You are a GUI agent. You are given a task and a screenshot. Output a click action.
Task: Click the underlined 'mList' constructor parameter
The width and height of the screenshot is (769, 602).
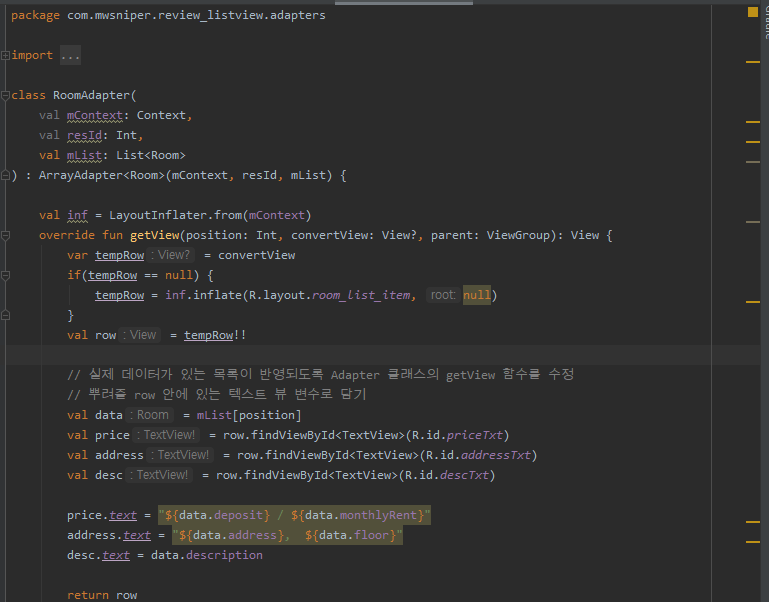(84, 156)
